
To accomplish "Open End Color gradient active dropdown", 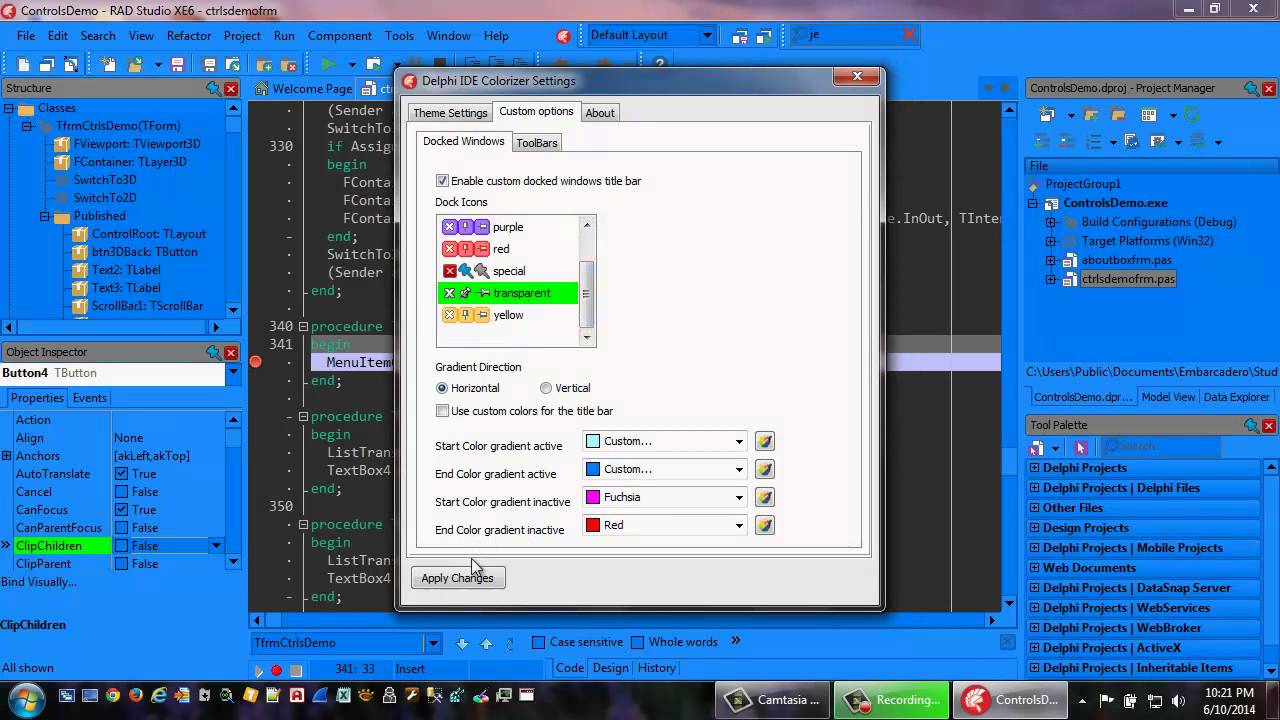I will (x=739, y=469).
